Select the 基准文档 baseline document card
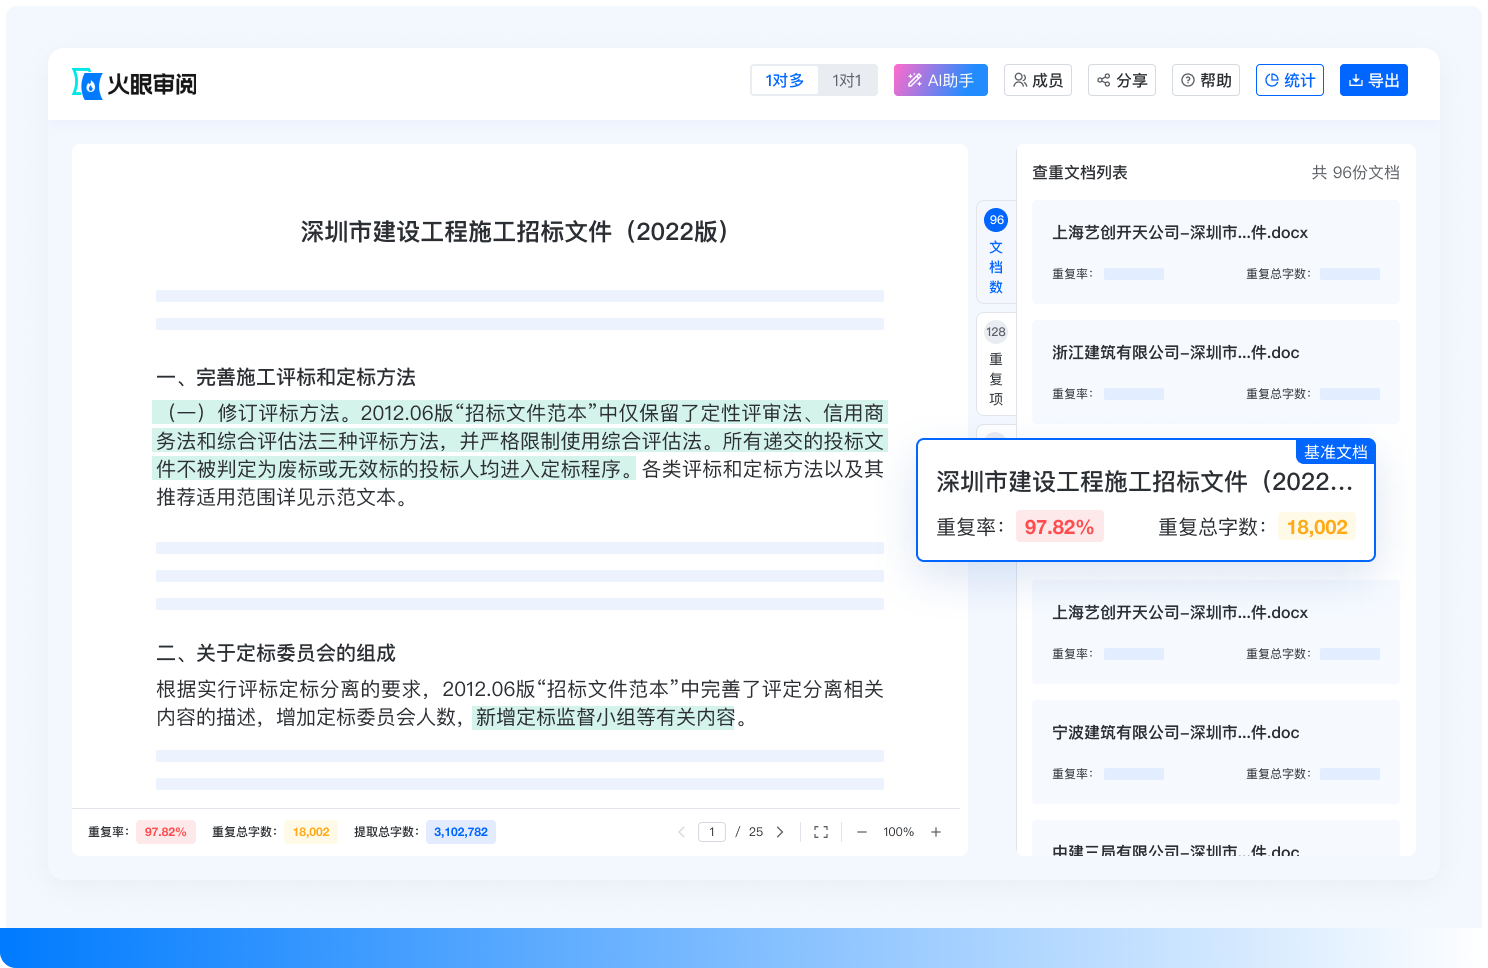This screenshot has height=968, width=1488. click(x=1146, y=500)
